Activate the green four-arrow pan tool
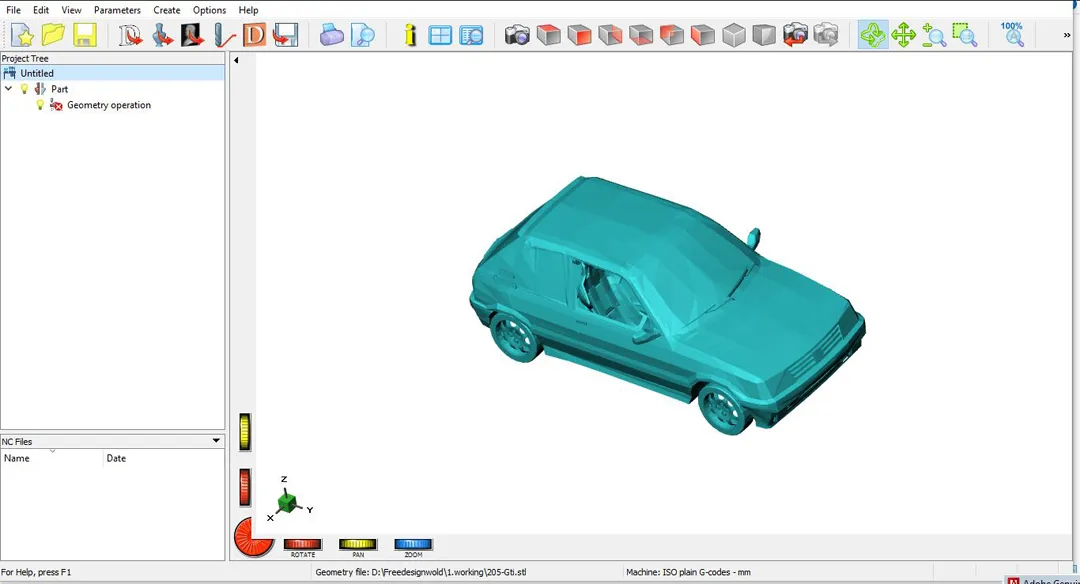Image resolution: width=1080 pixels, height=584 pixels. [x=903, y=34]
